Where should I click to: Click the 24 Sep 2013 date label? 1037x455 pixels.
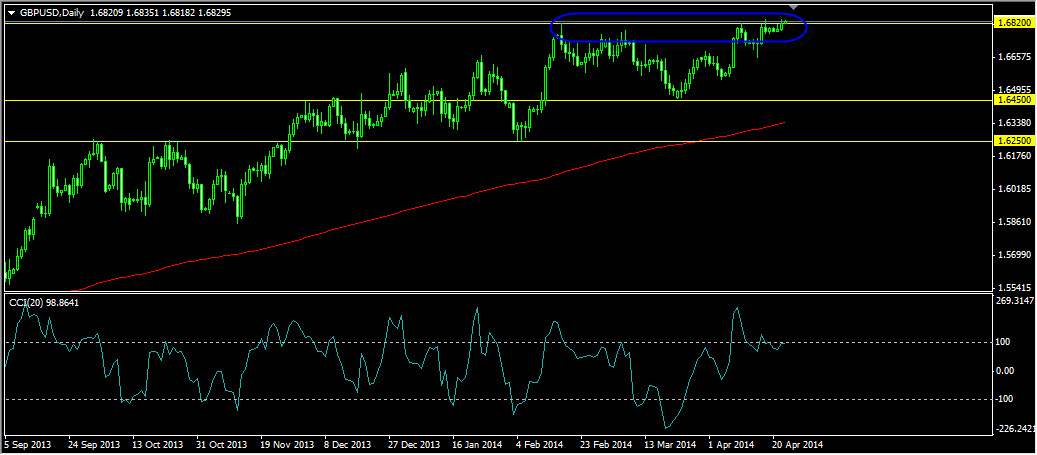[x=94, y=444]
